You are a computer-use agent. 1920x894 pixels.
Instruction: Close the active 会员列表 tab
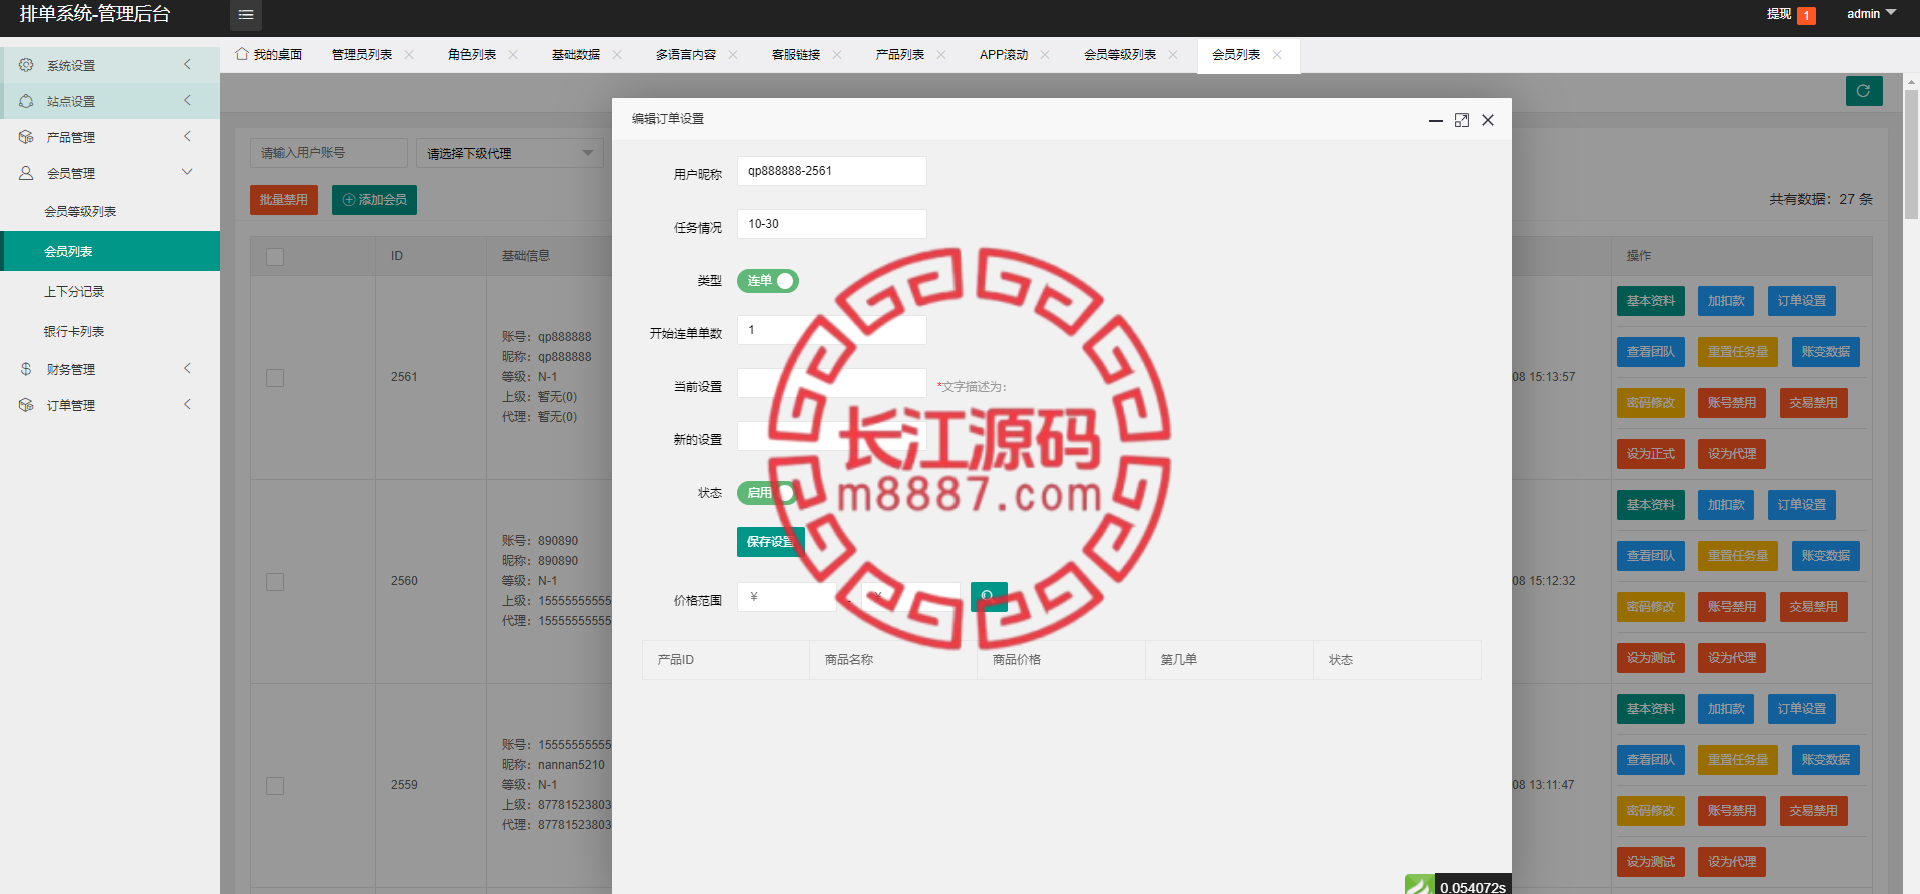click(1277, 55)
